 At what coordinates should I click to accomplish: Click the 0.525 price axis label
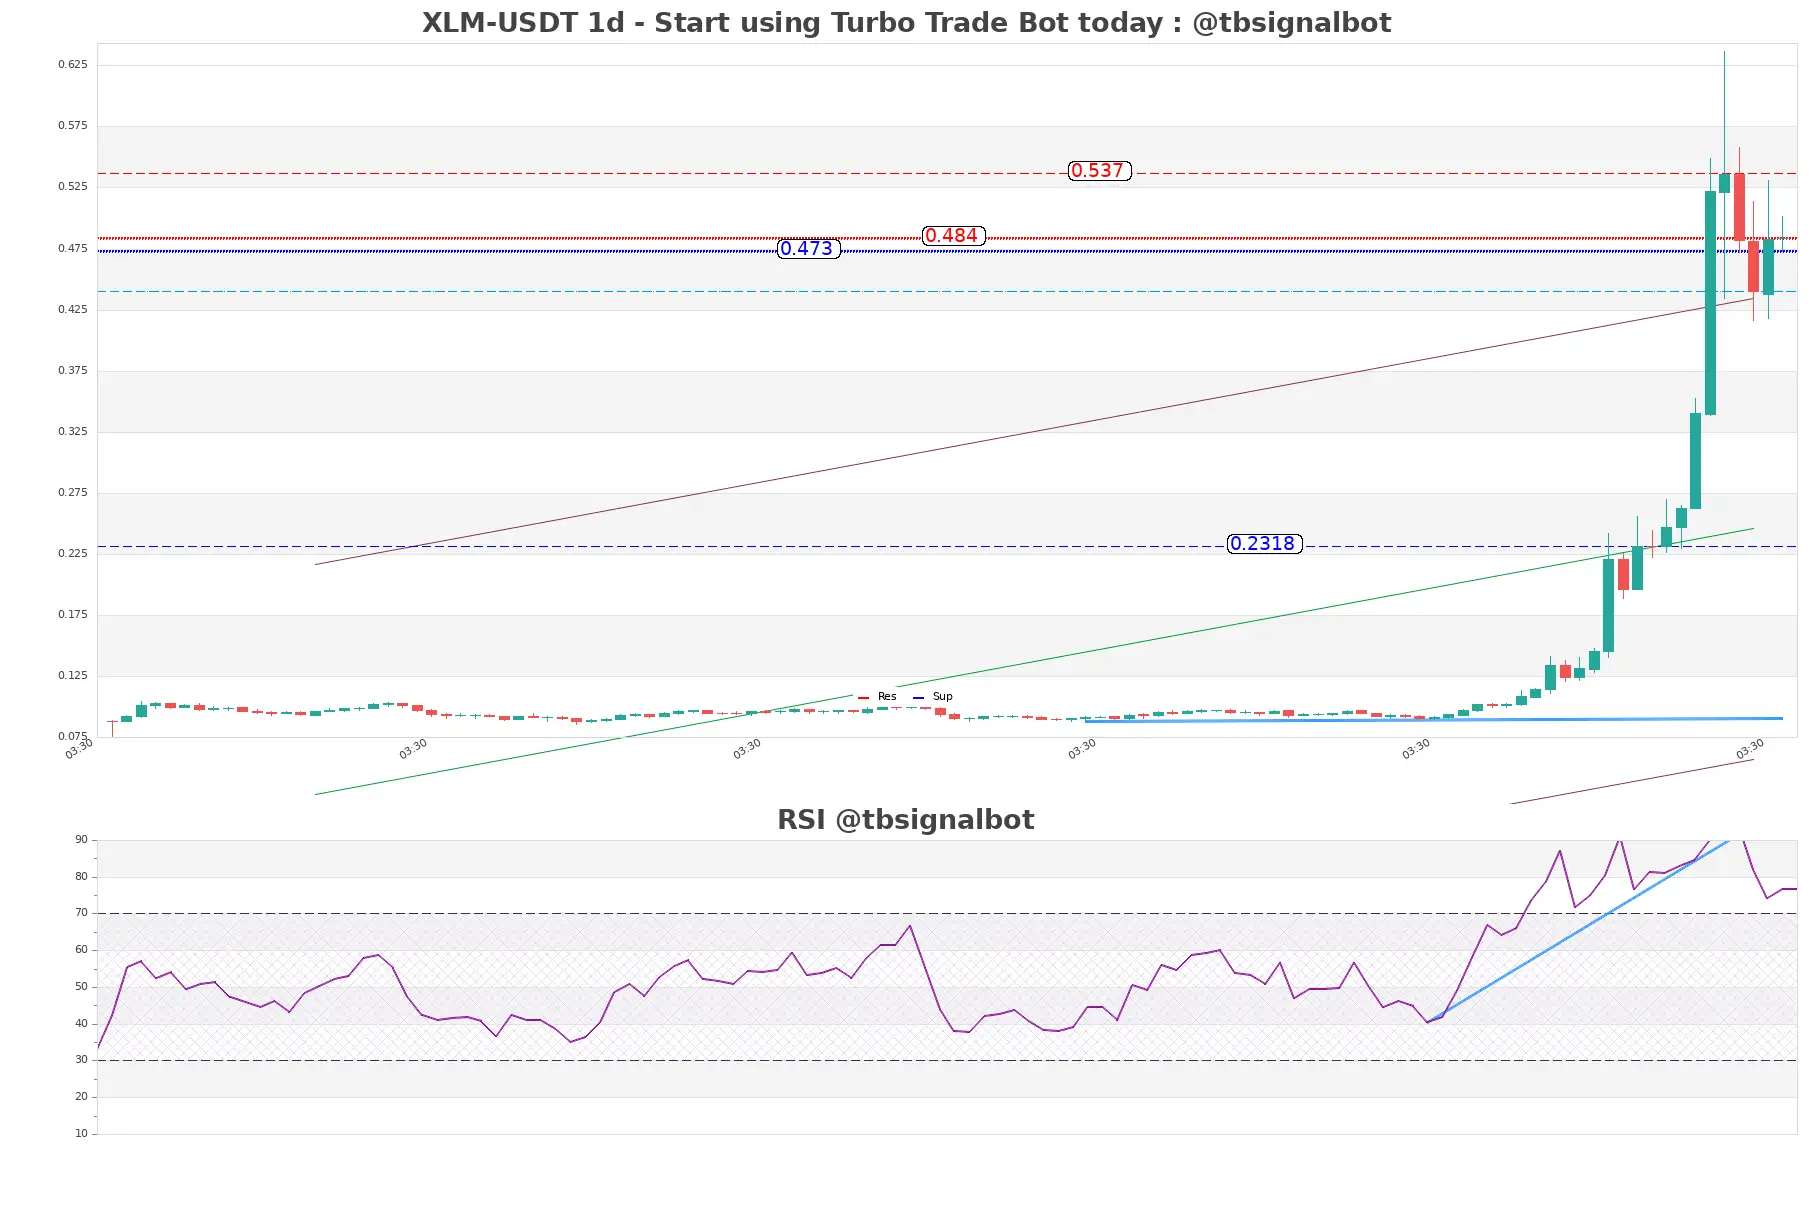(73, 187)
